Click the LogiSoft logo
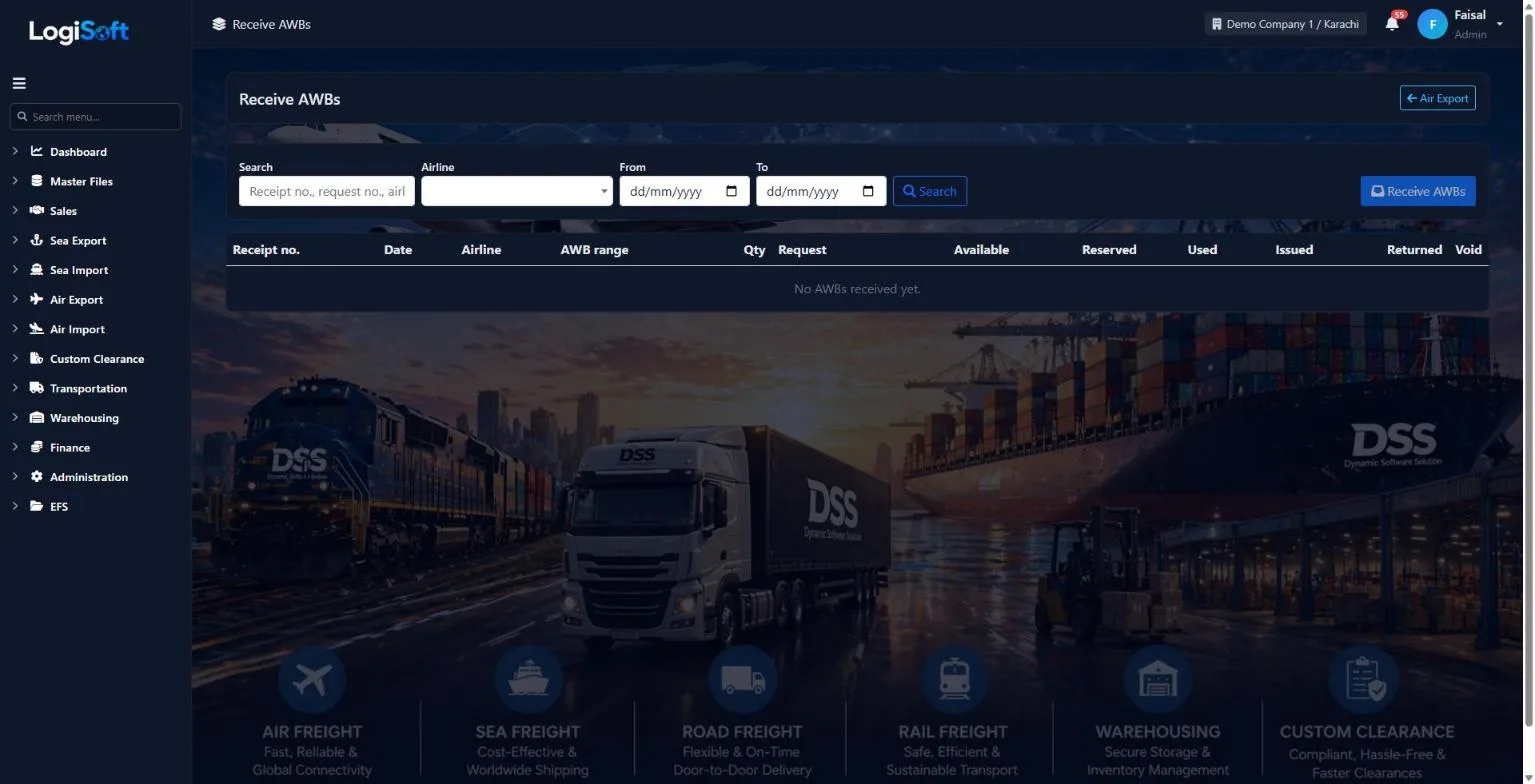The image size is (1535, 784). tap(79, 31)
